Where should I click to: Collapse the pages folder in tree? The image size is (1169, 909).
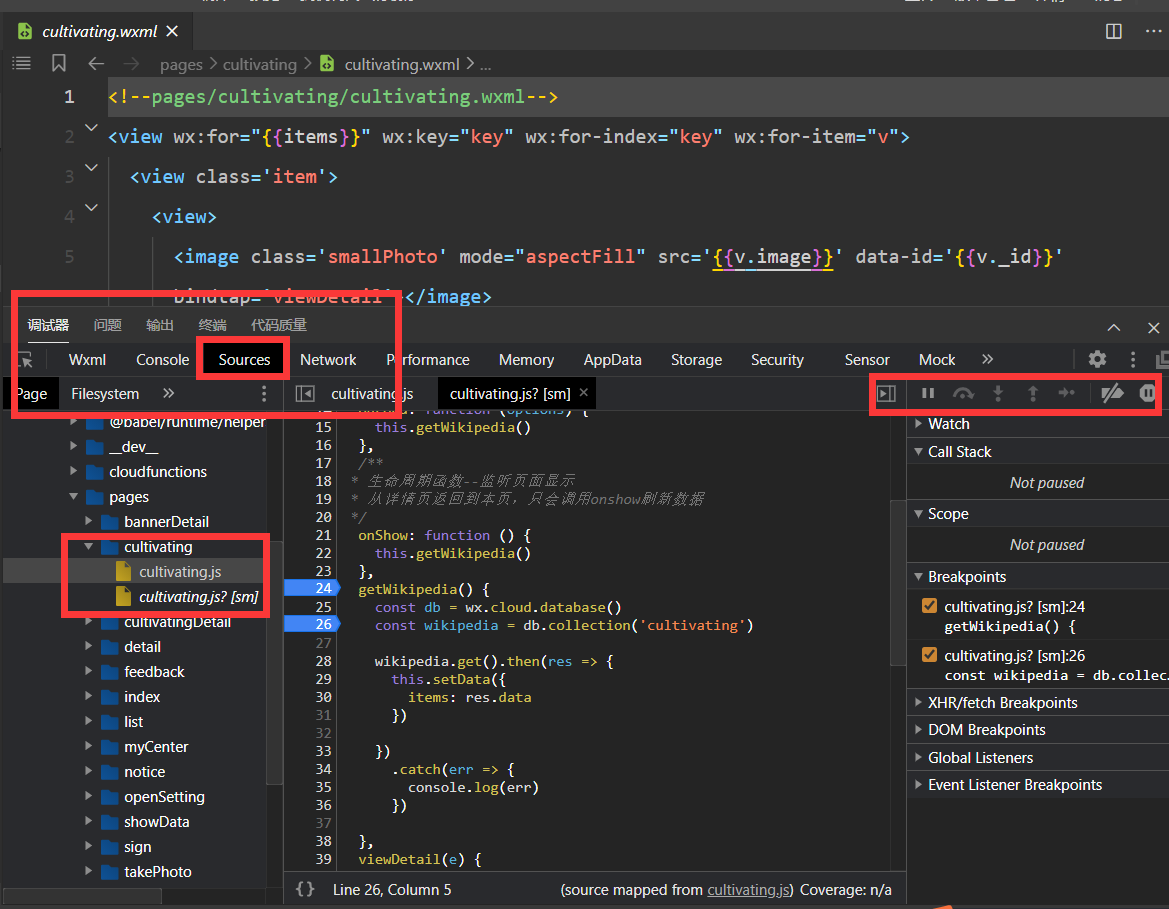[x=74, y=497]
